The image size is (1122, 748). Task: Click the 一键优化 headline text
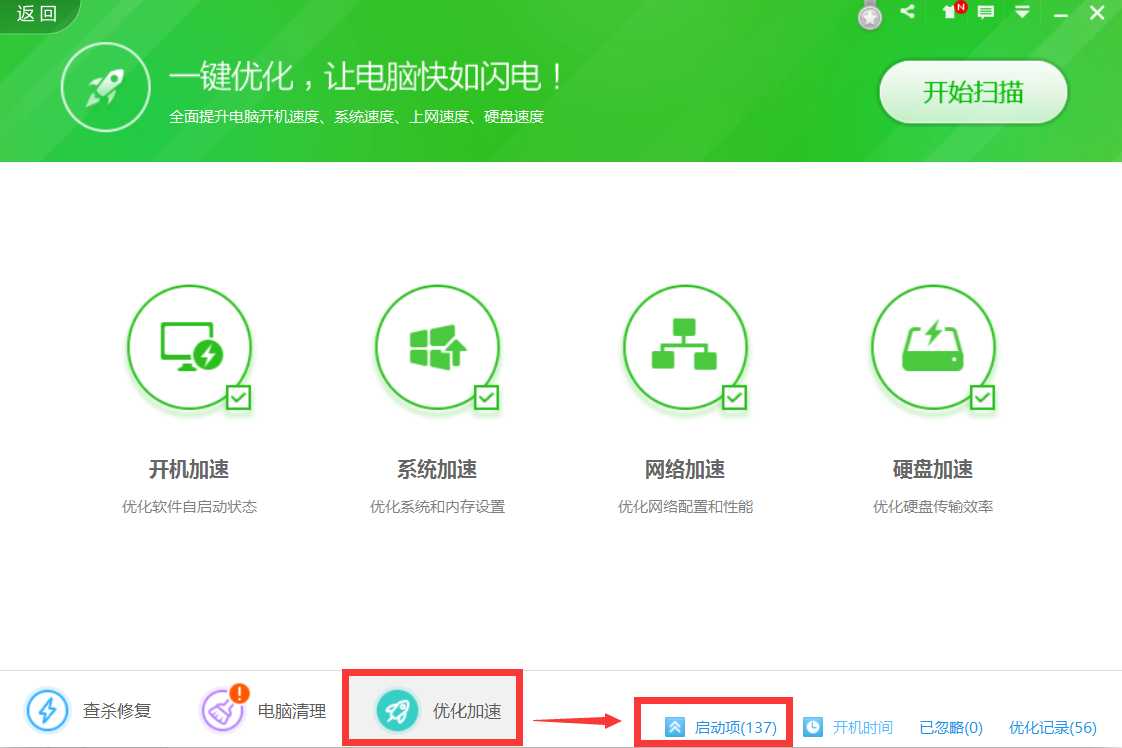pos(366,77)
